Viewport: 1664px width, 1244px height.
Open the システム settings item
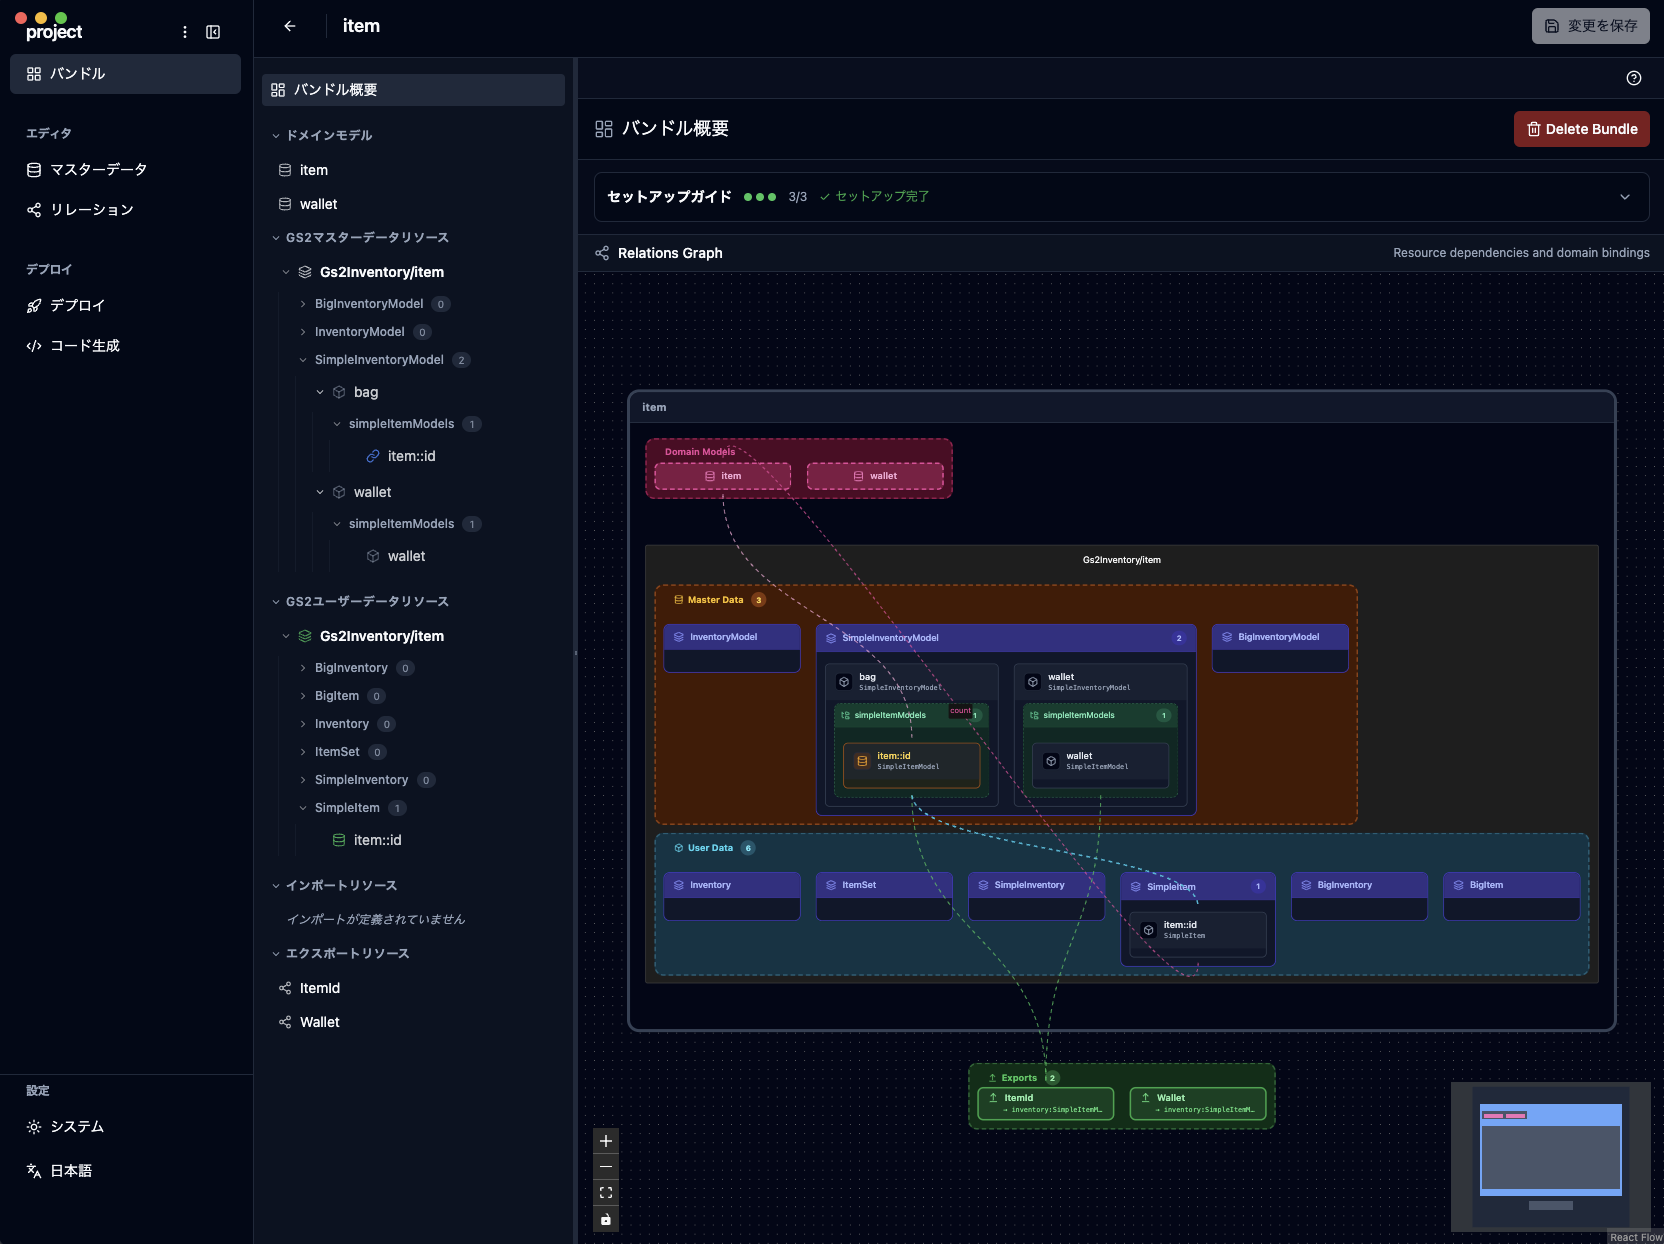(76, 1127)
